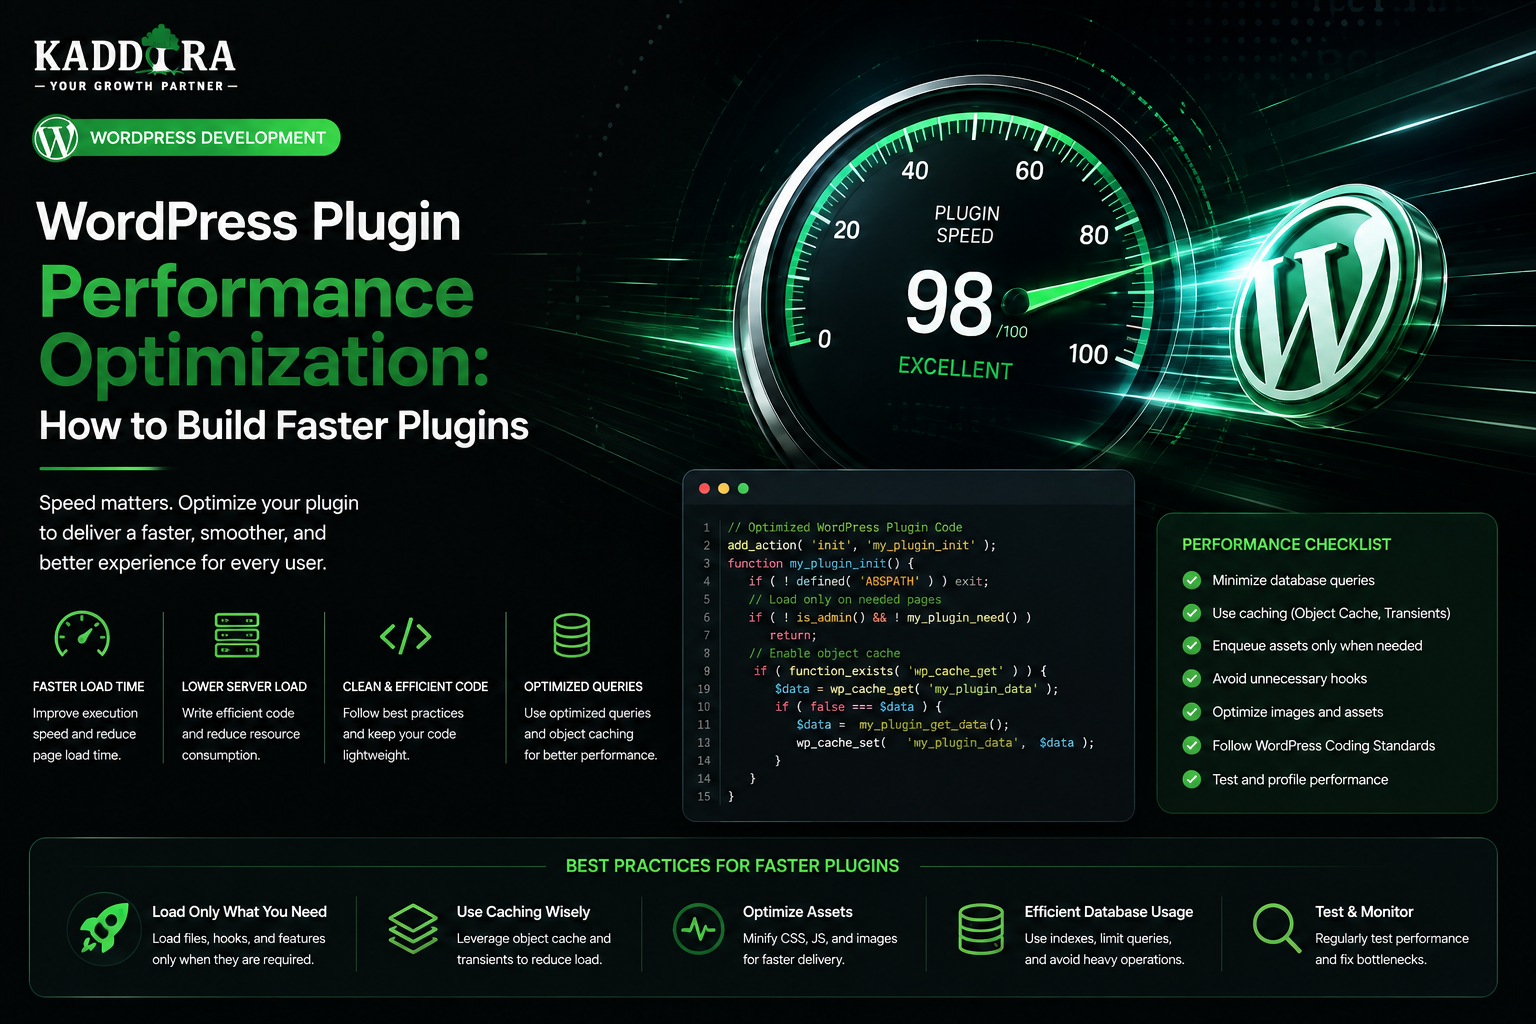Click the layers icon beside Use Caching Wisely

pyautogui.click(x=413, y=929)
